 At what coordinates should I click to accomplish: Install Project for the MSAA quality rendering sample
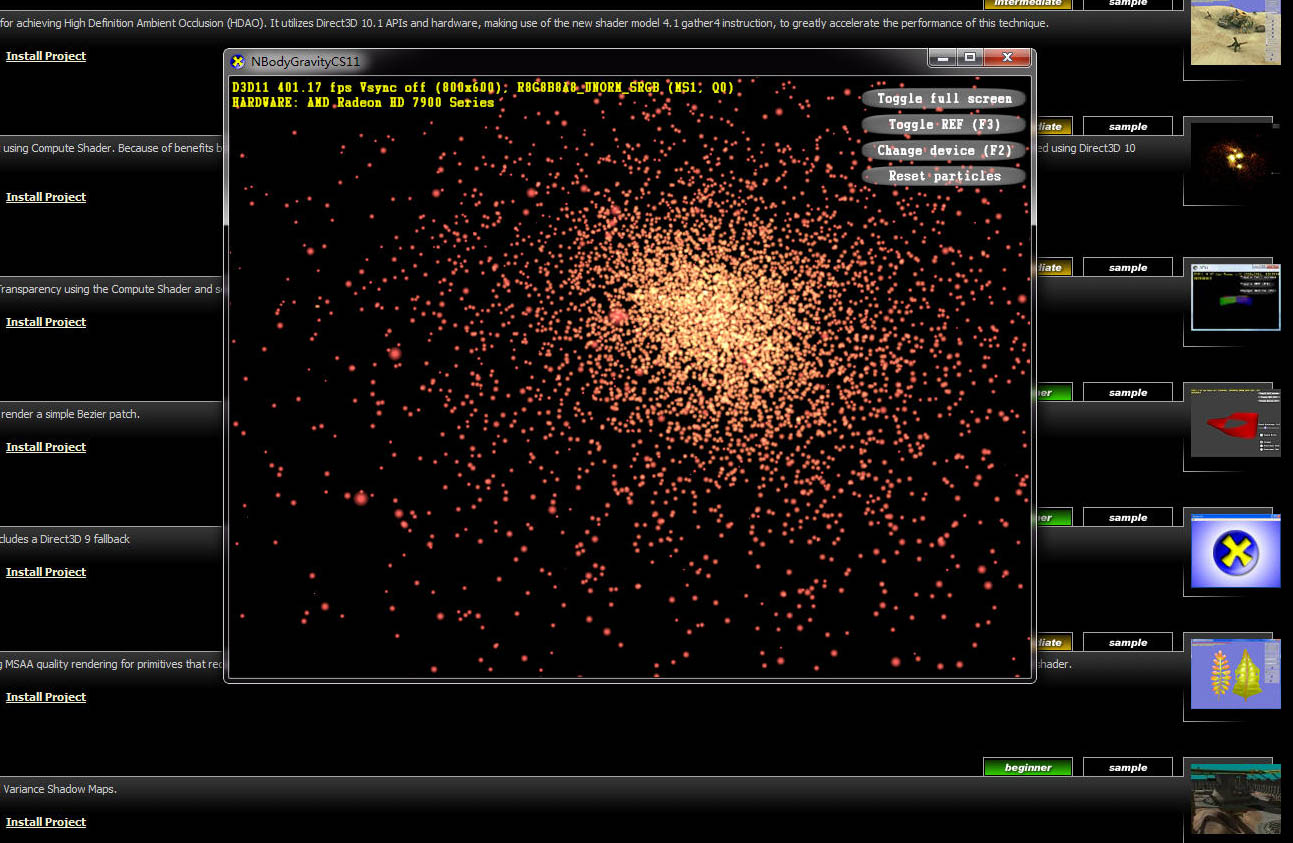(x=46, y=697)
